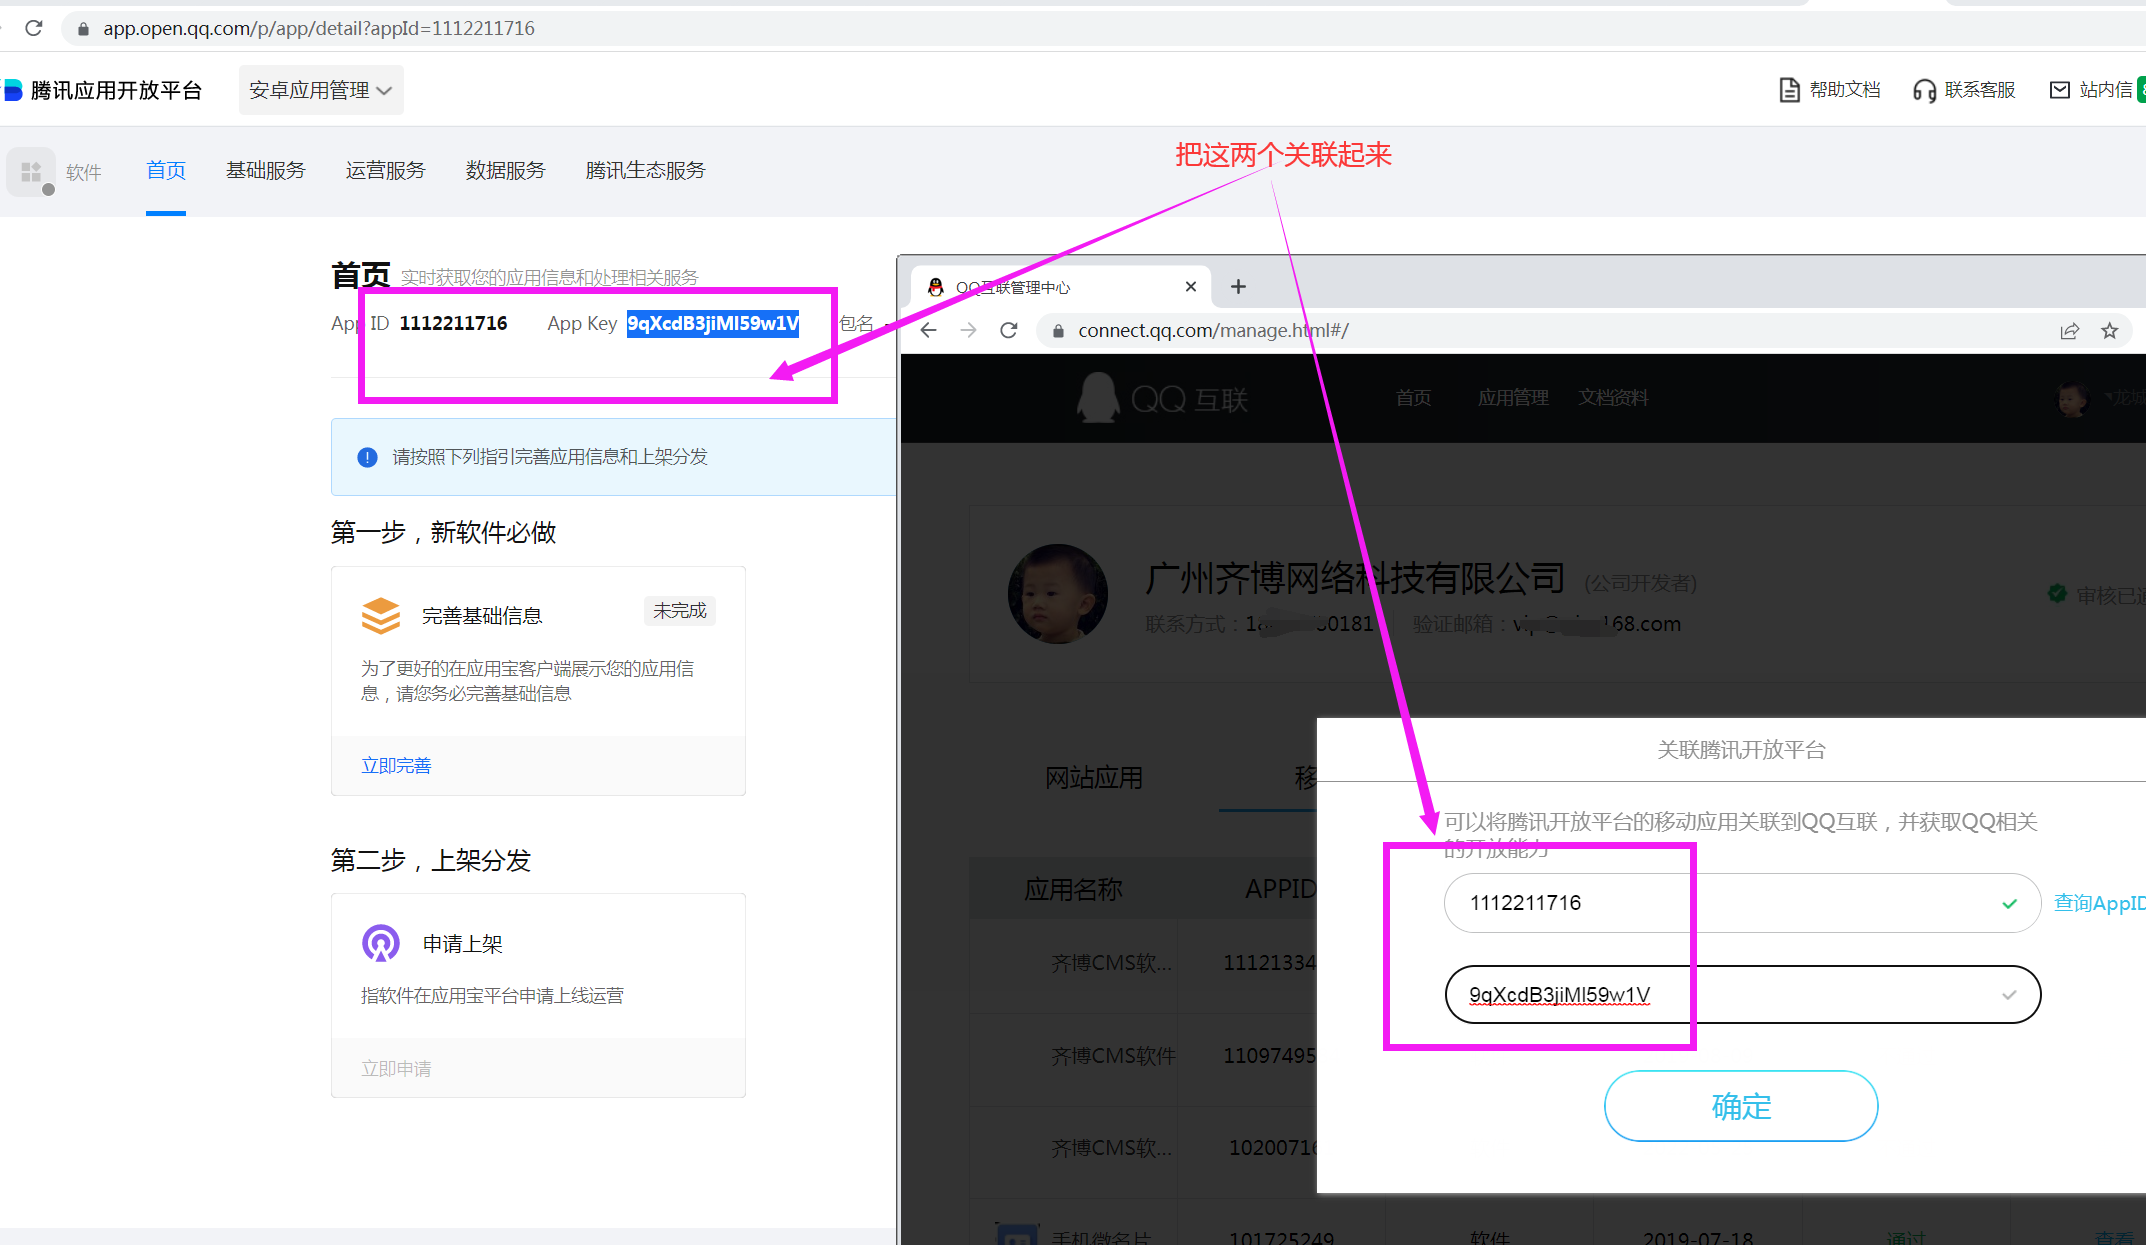Click the 联系客服 headset icon
Viewport: 2146px width, 1245px height.
1923,90
